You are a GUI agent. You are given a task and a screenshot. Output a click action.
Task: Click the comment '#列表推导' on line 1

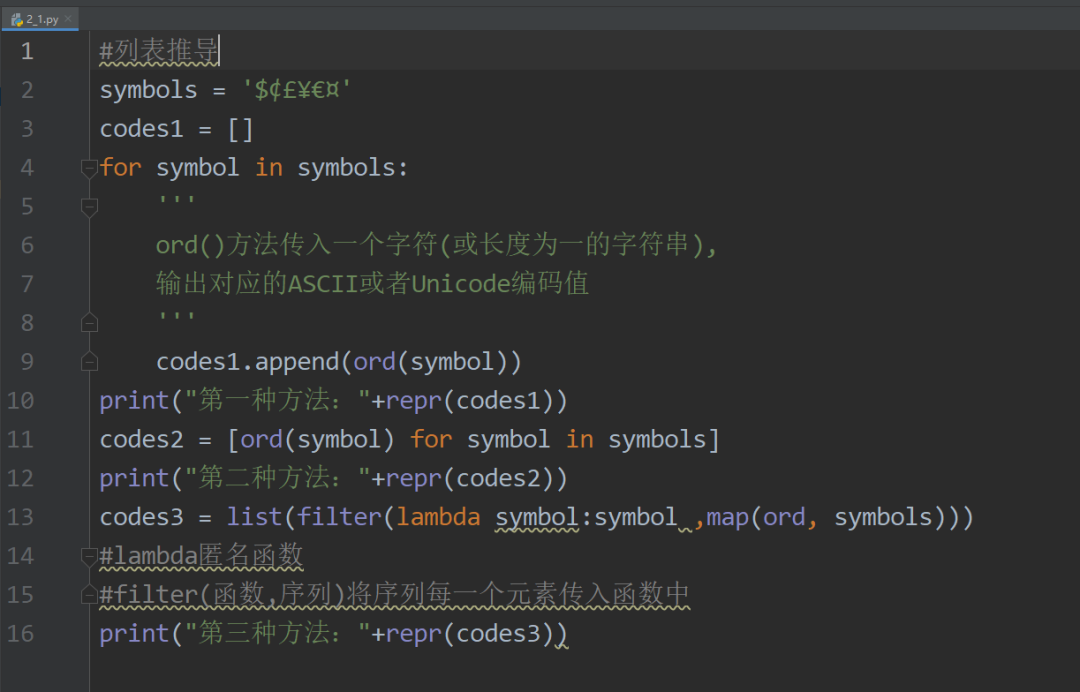click(159, 51)
